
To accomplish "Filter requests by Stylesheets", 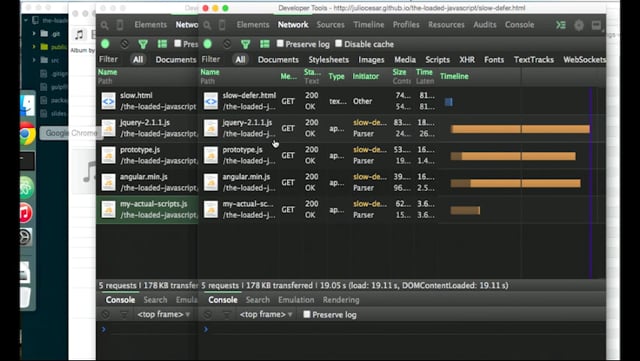I will 329,60.
